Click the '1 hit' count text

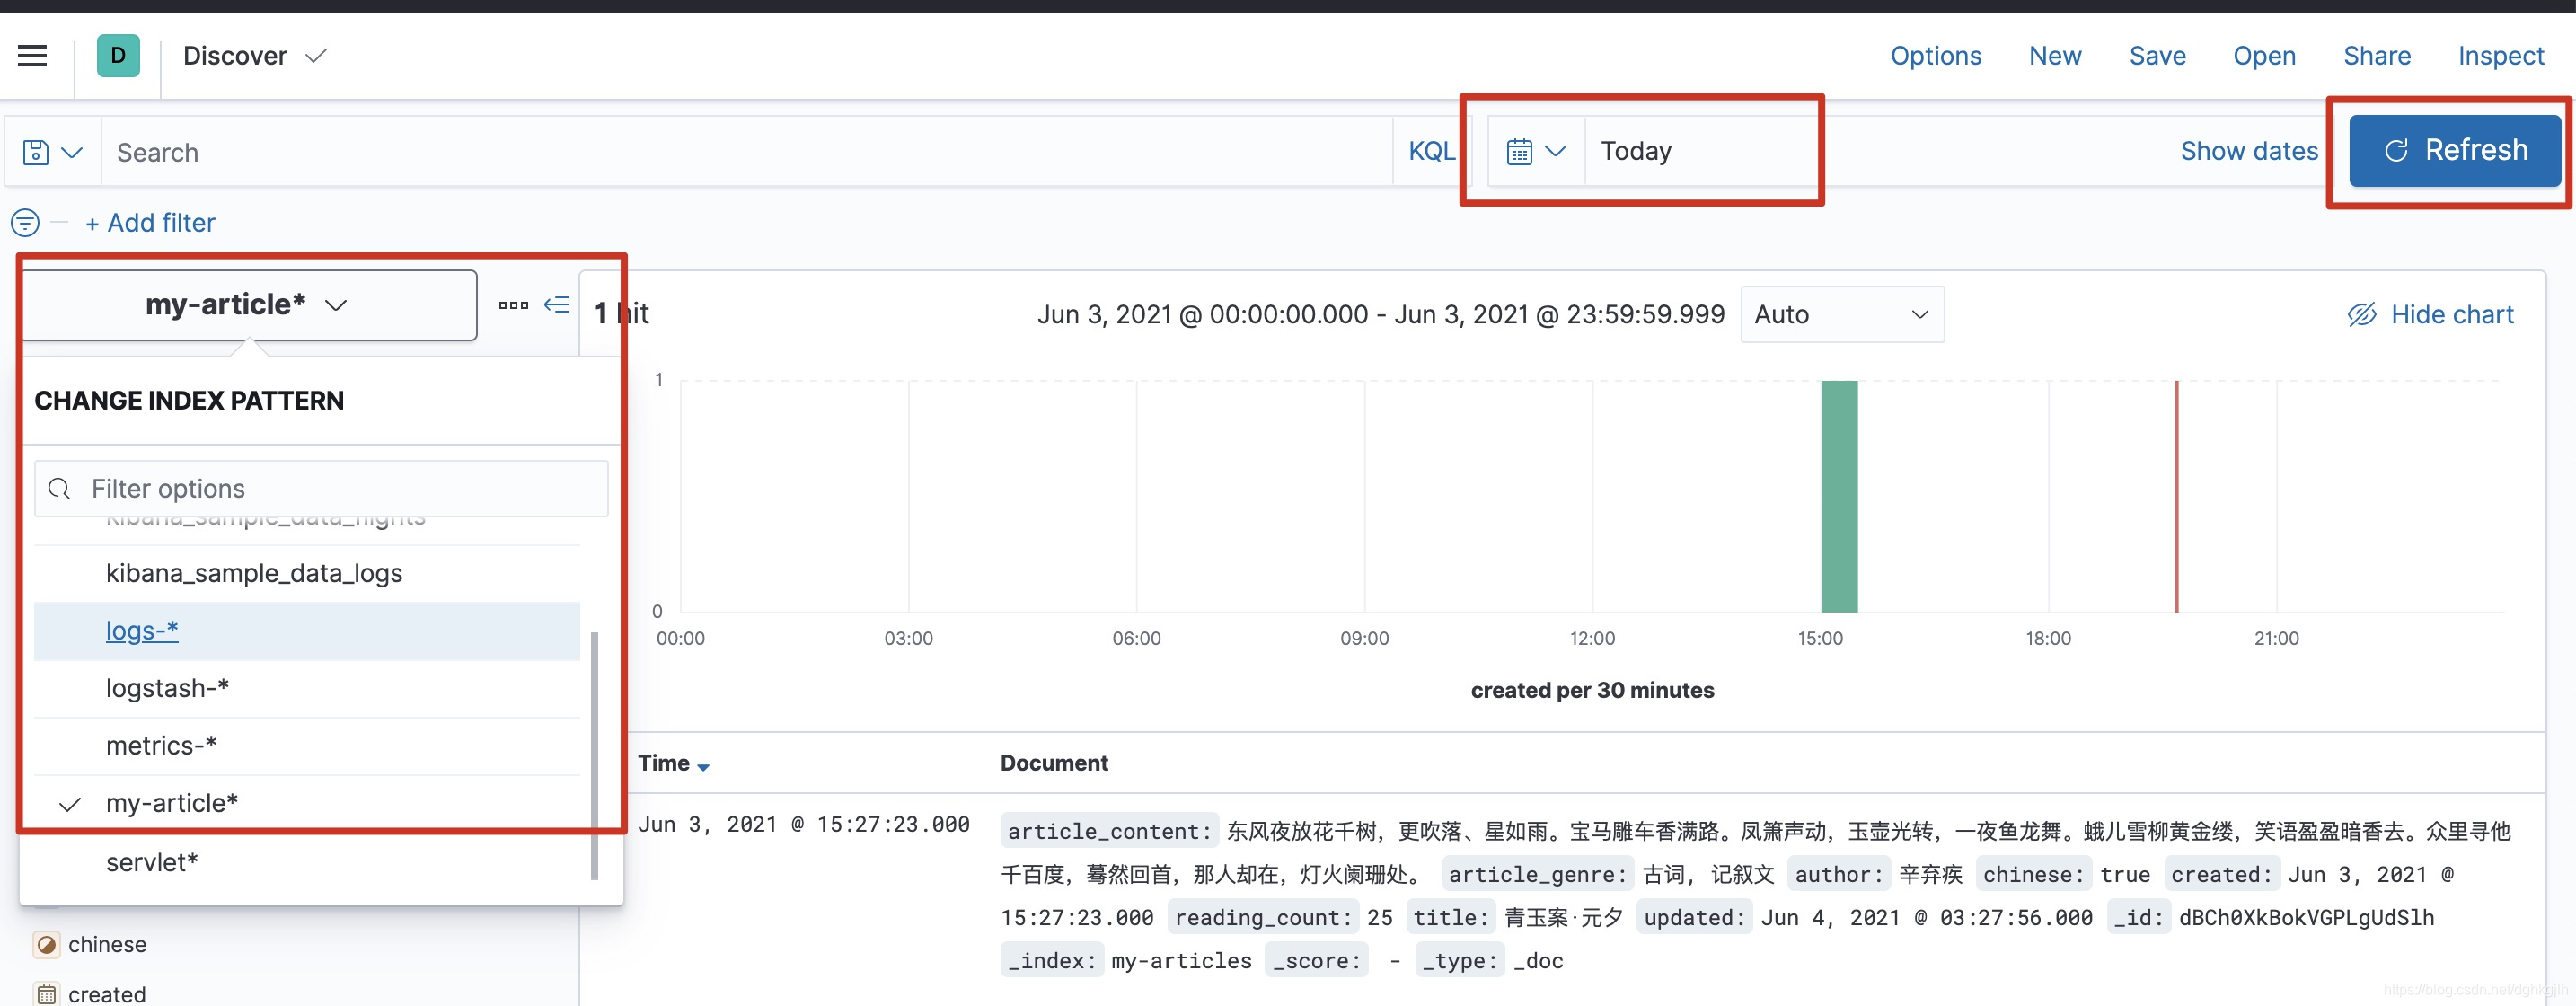tap(621, 314)
